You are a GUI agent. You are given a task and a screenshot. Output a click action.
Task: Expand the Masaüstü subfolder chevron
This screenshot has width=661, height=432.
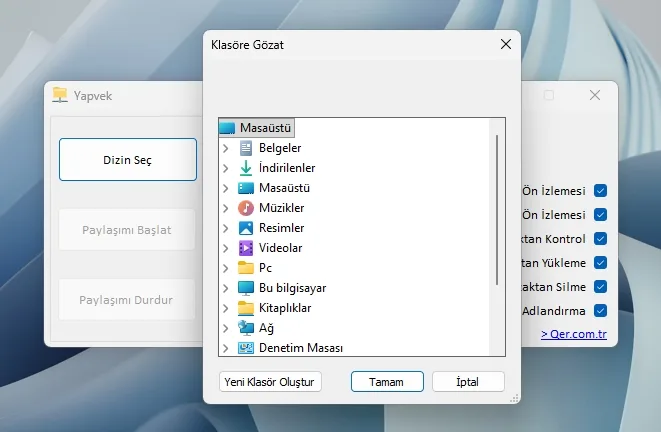226,188
